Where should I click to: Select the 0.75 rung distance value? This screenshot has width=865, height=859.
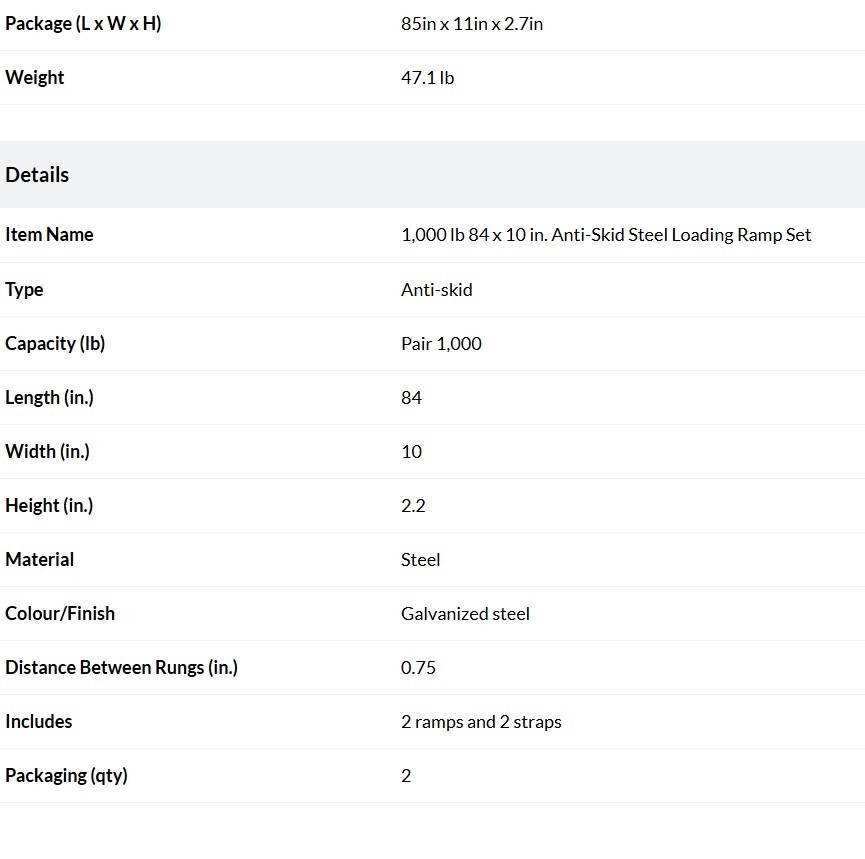pyautogui.click(x=418, y=668)
